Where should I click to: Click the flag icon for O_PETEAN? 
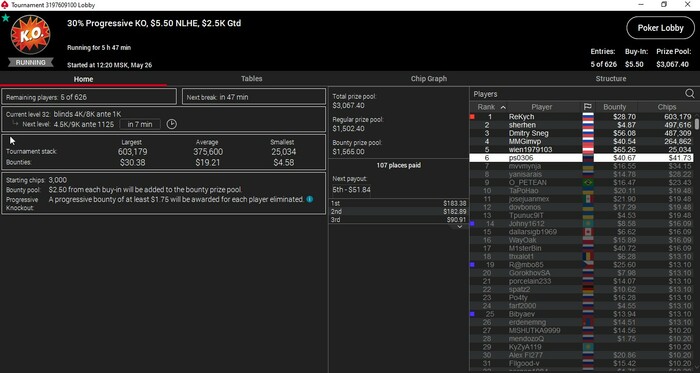click(x=588, y=182)
